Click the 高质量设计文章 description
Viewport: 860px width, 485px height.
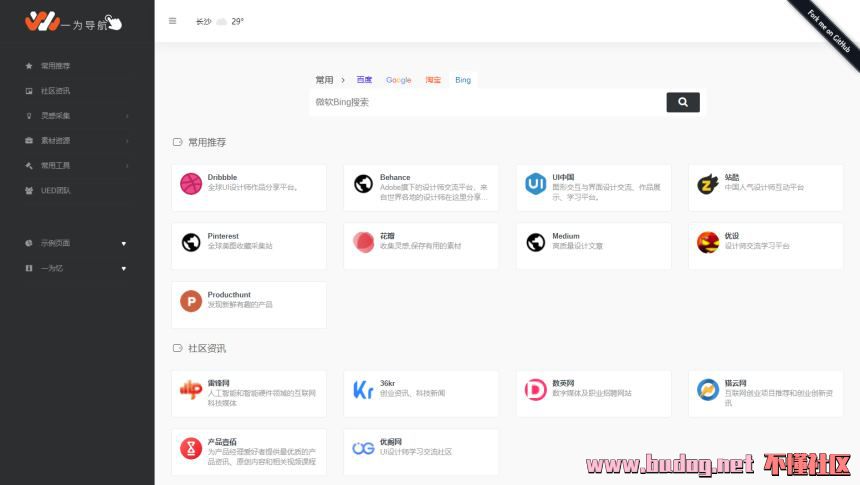pyautogui.click(x=578, y=246)
